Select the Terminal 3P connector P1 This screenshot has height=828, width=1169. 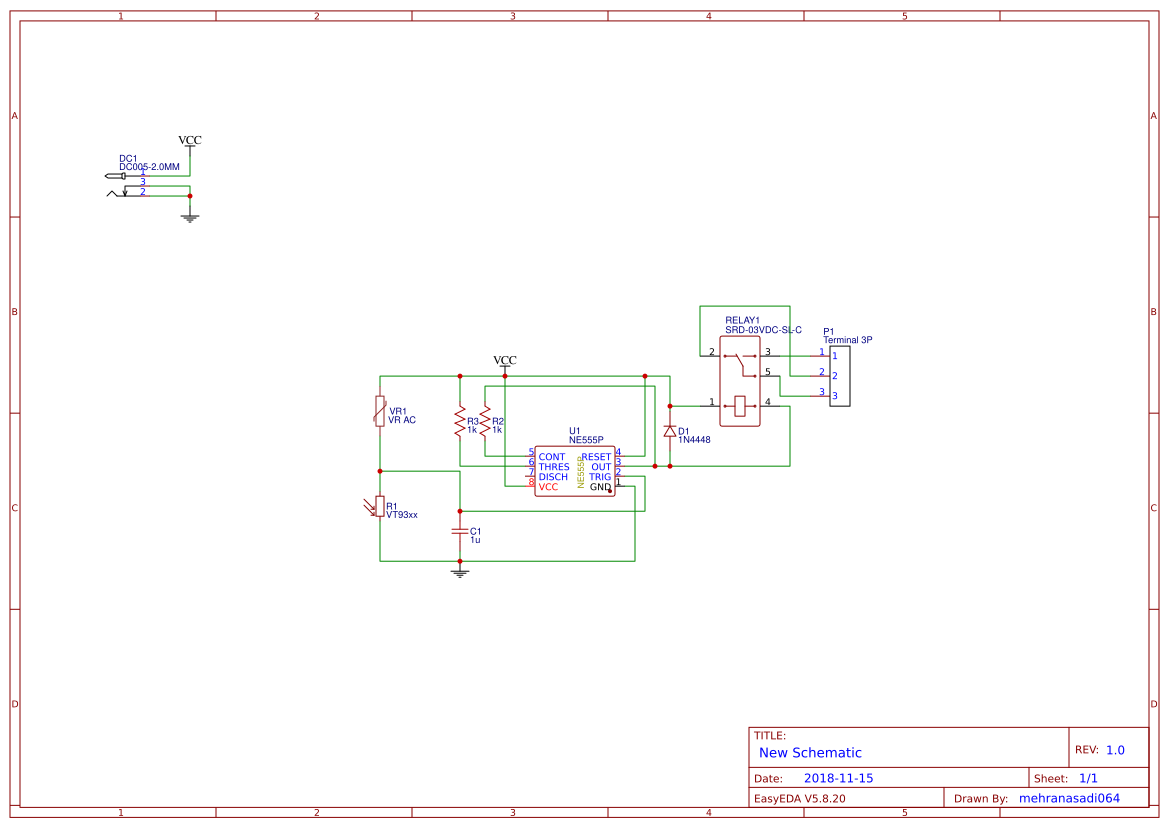pyautogui.click(x=838, y=378)
